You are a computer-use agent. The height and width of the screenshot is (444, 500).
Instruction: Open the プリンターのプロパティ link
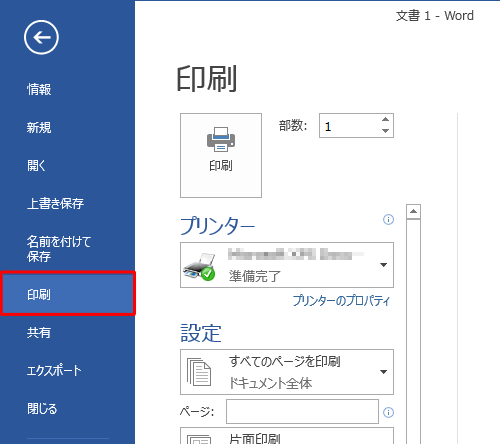pyautogui.click(x=341, y=301)
